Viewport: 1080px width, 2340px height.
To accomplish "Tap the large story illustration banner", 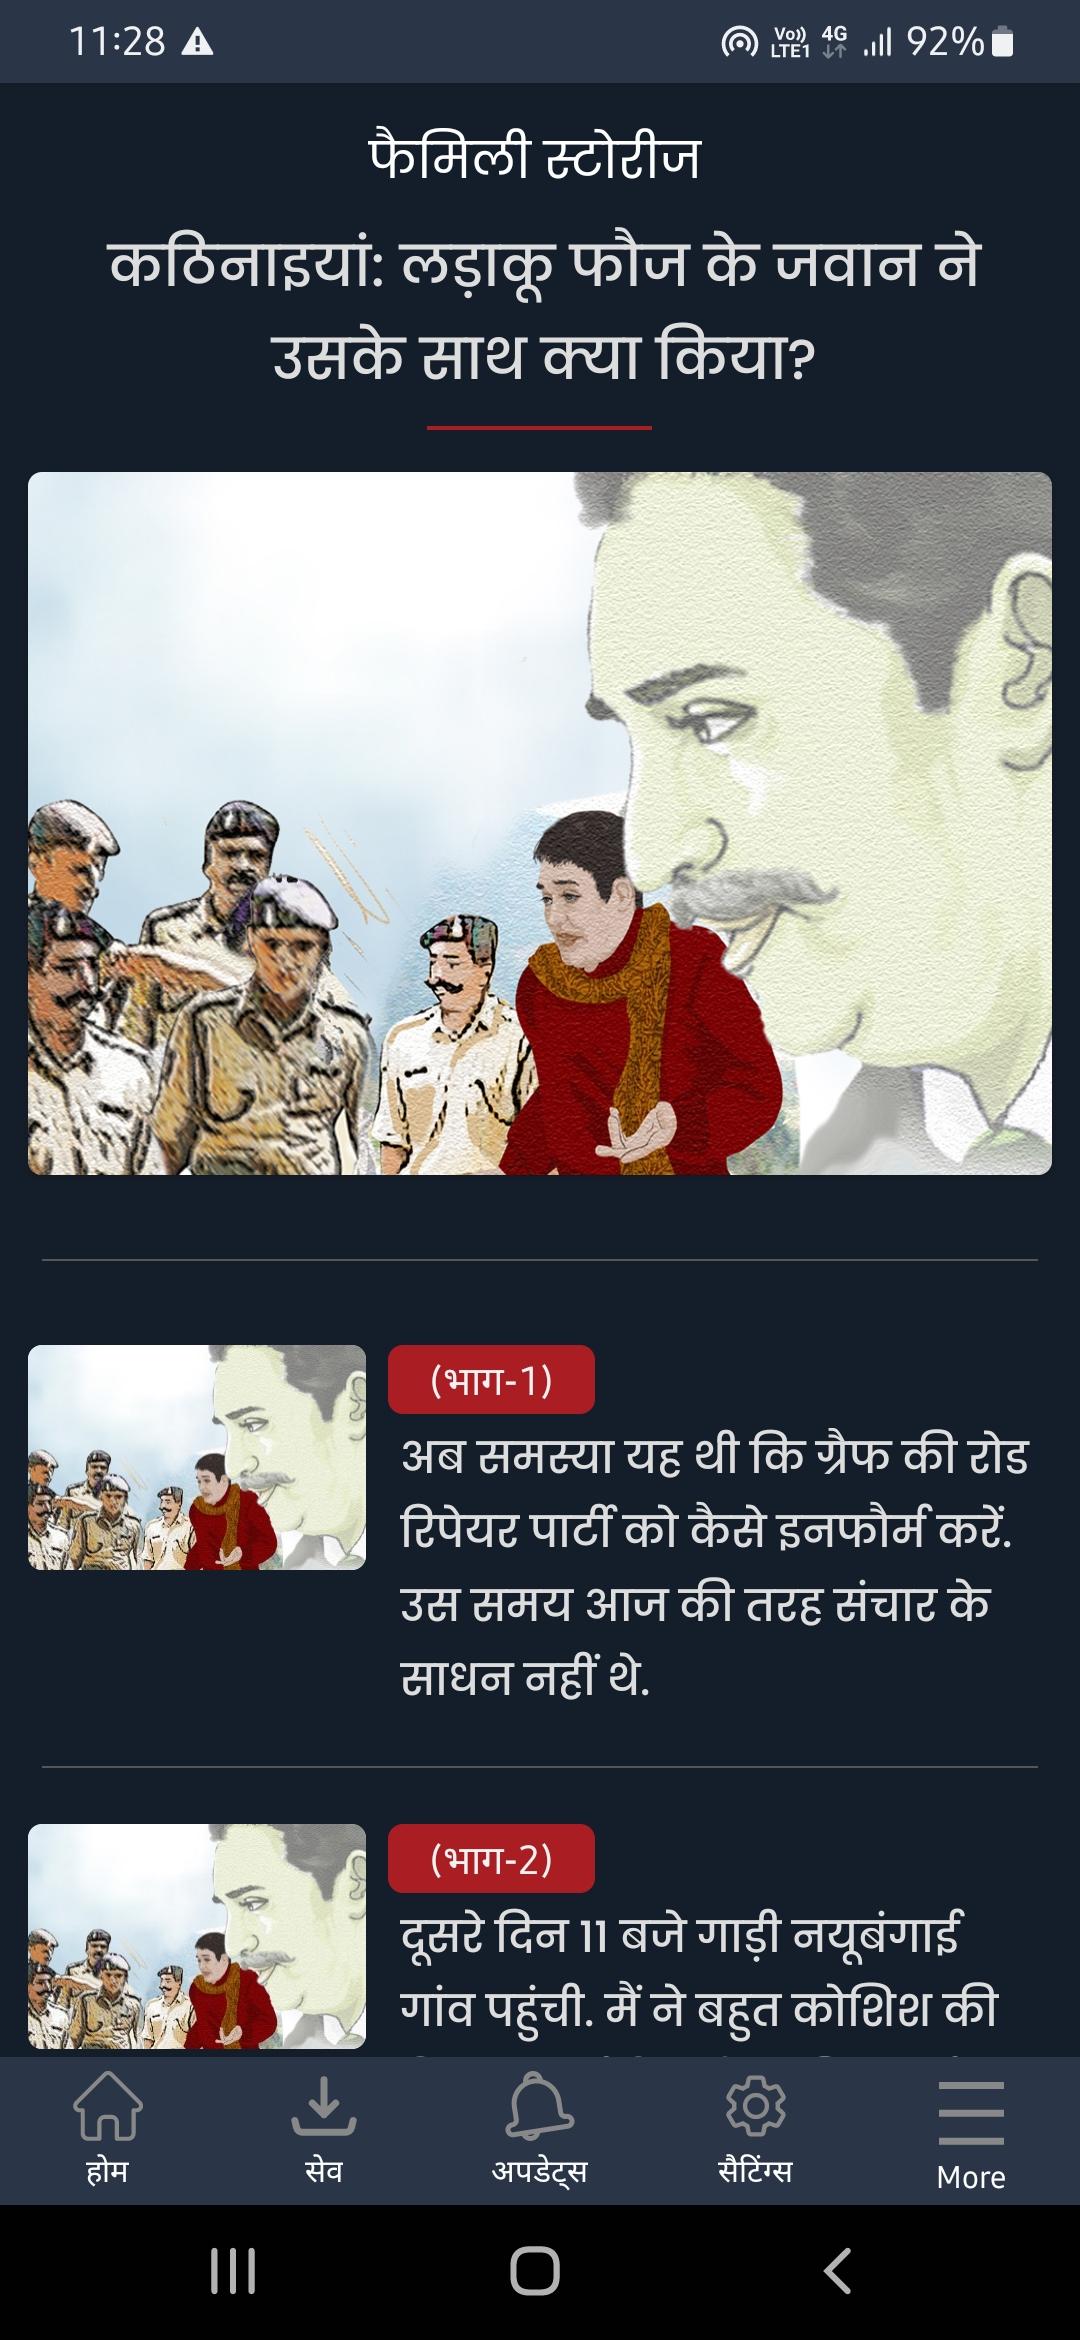I will 540,823.
